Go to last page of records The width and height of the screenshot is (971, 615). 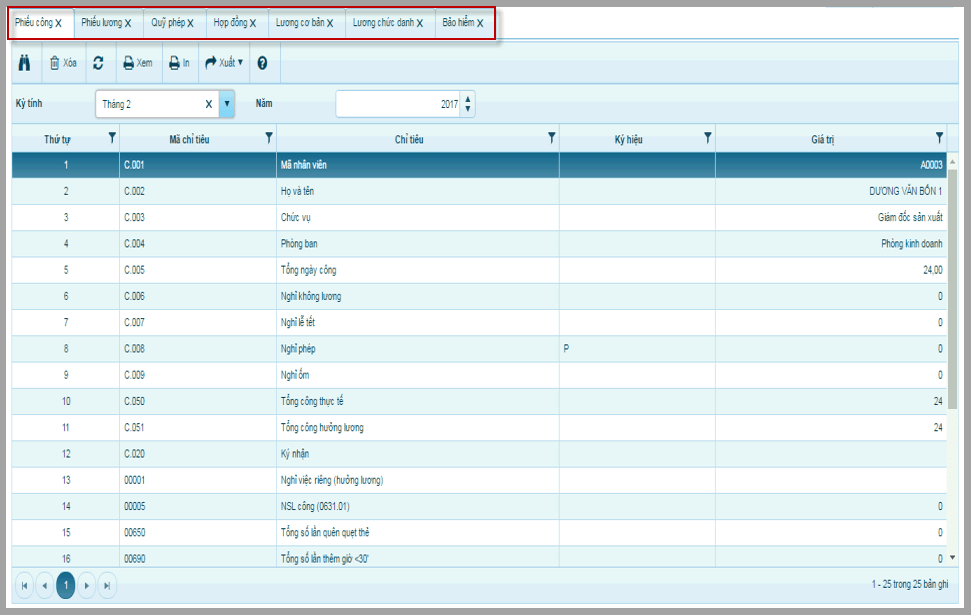pyautogui.click(x=107, y=585)
